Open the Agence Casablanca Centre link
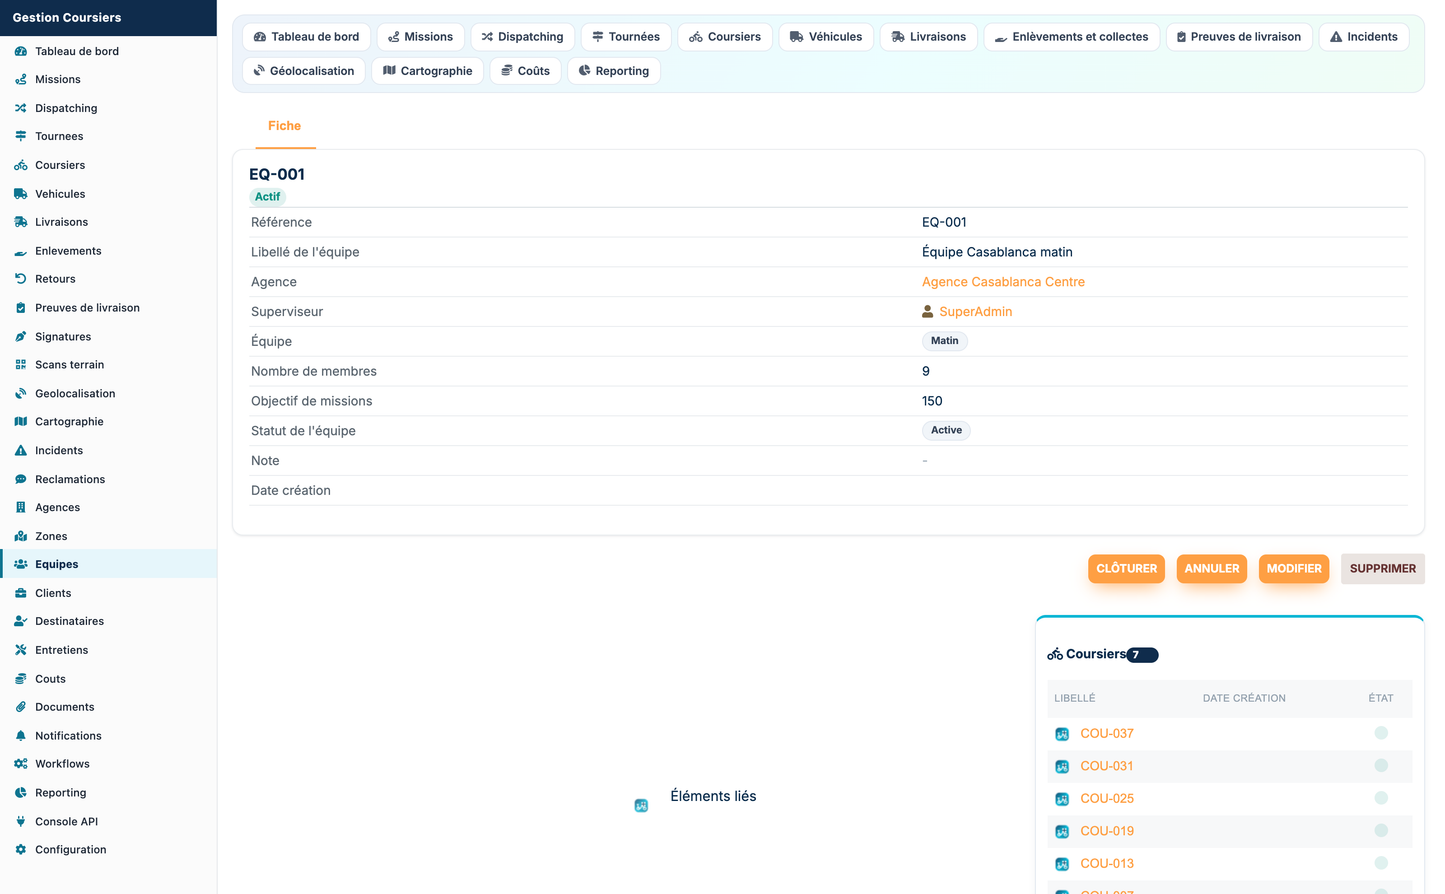1445x894 pixels. point(1003,282)
